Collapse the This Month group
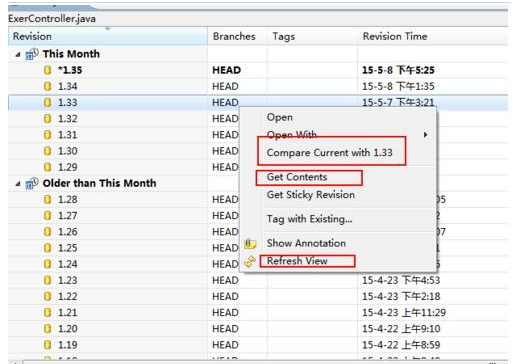The width and height of the screenshot is (513, 364). [x=18, y=54]
